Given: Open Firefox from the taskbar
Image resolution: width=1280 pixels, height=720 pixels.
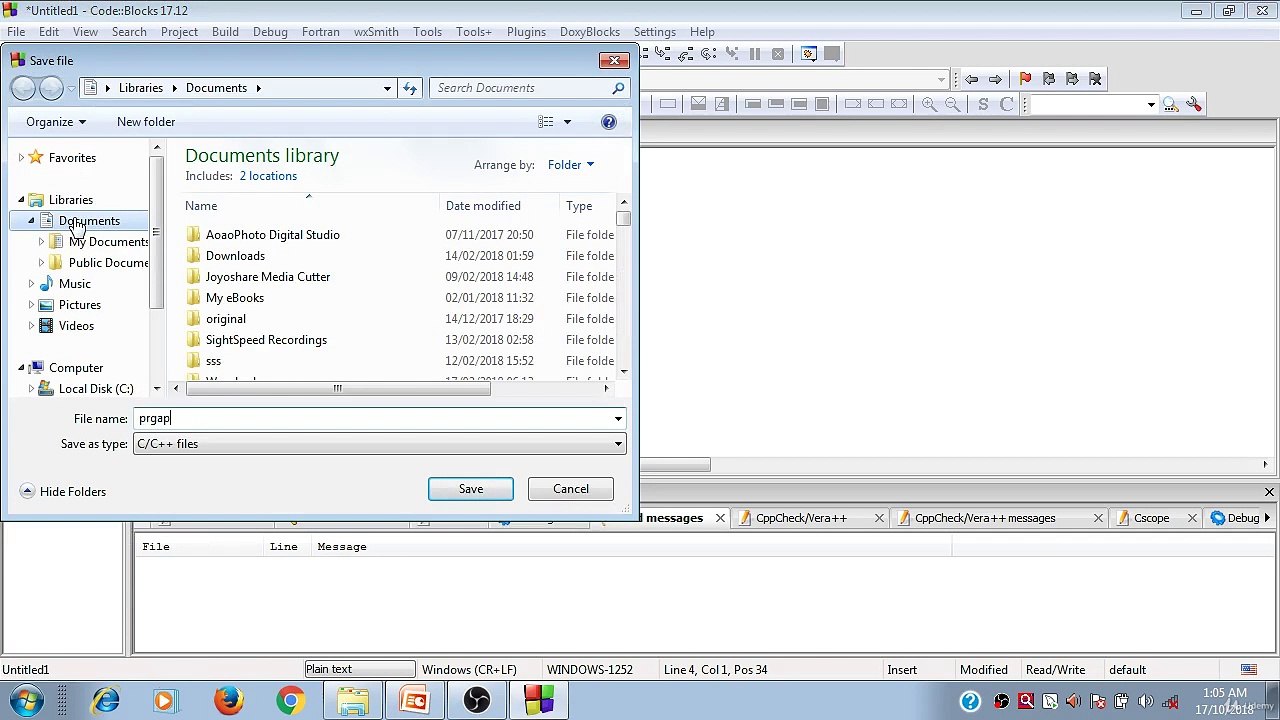Looking at the screenshot, I should (x=228, y=700).
